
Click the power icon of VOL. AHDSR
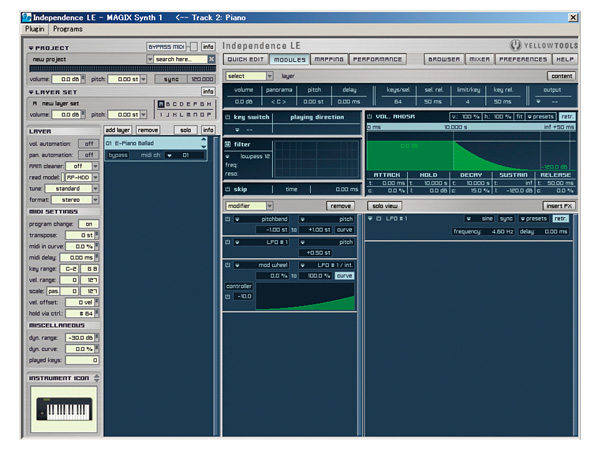tap(370, 116)
